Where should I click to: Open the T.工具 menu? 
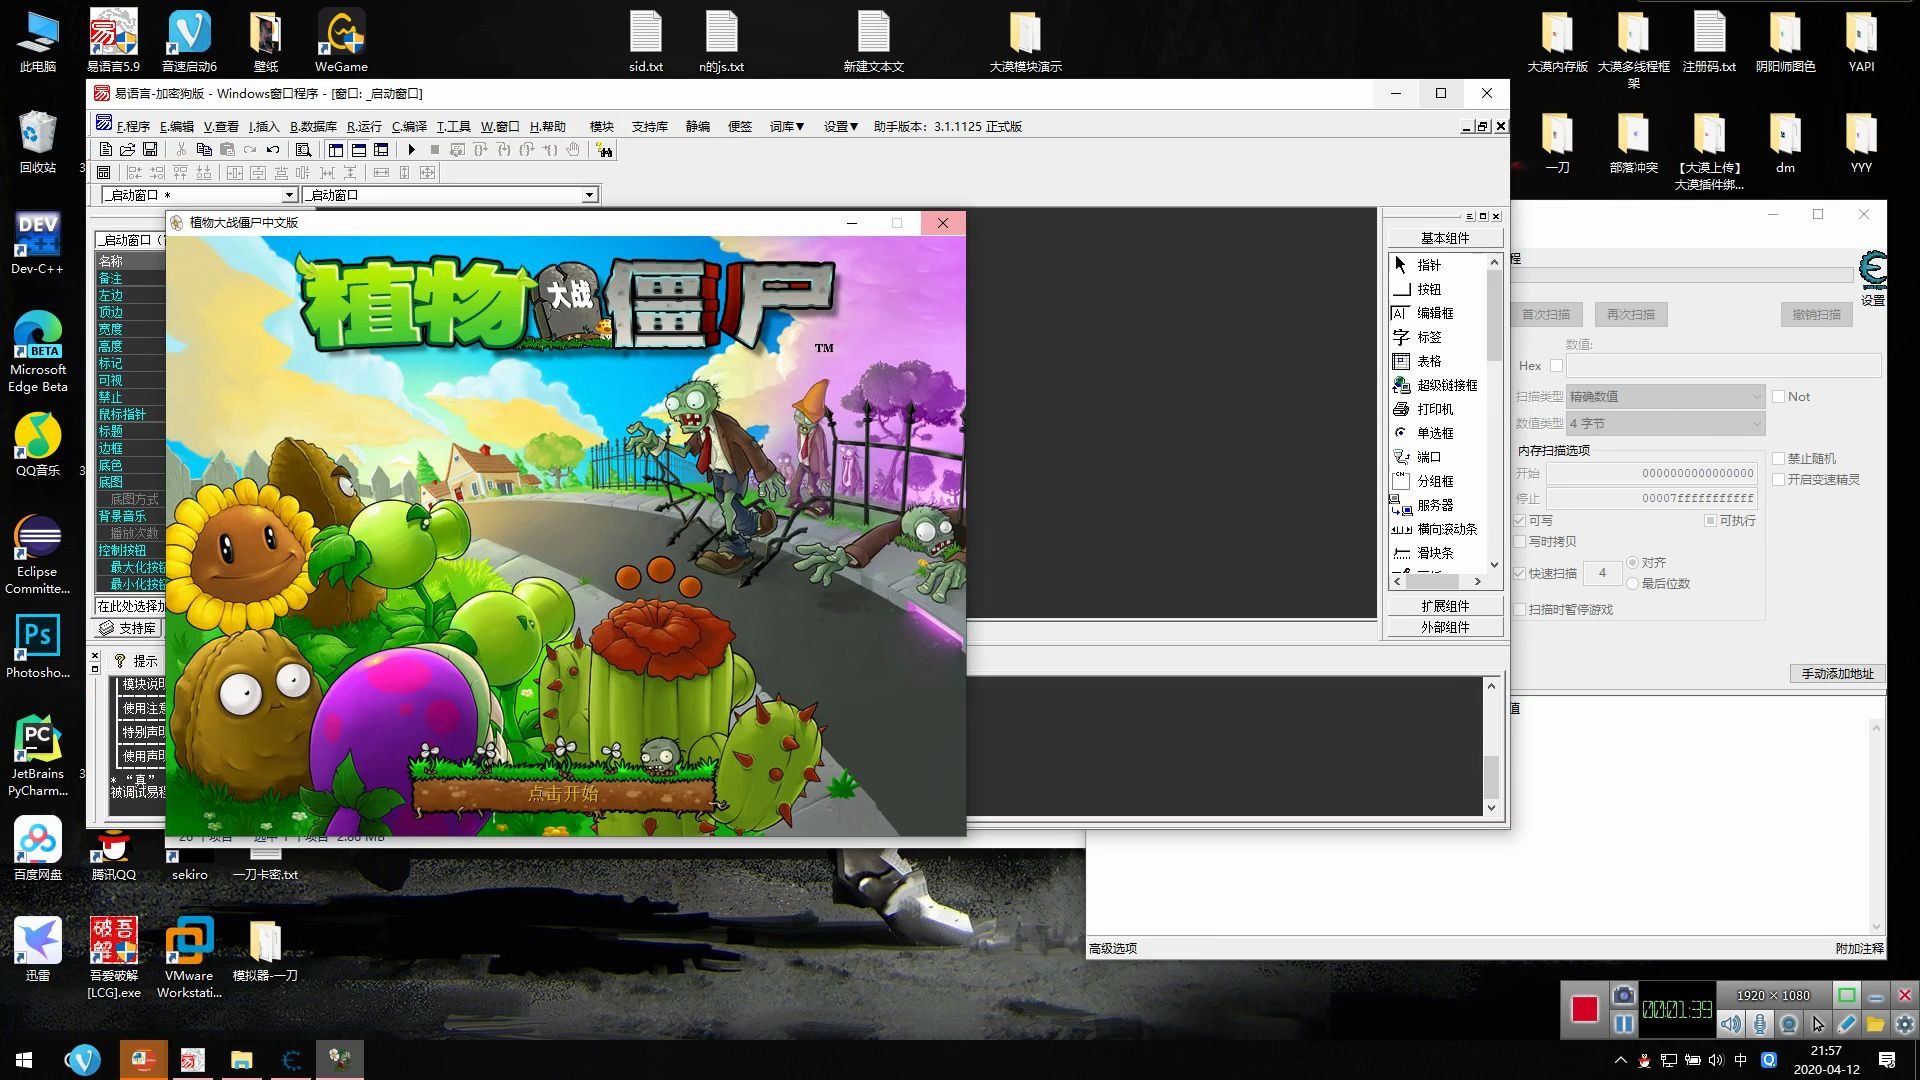click(453, 127)
